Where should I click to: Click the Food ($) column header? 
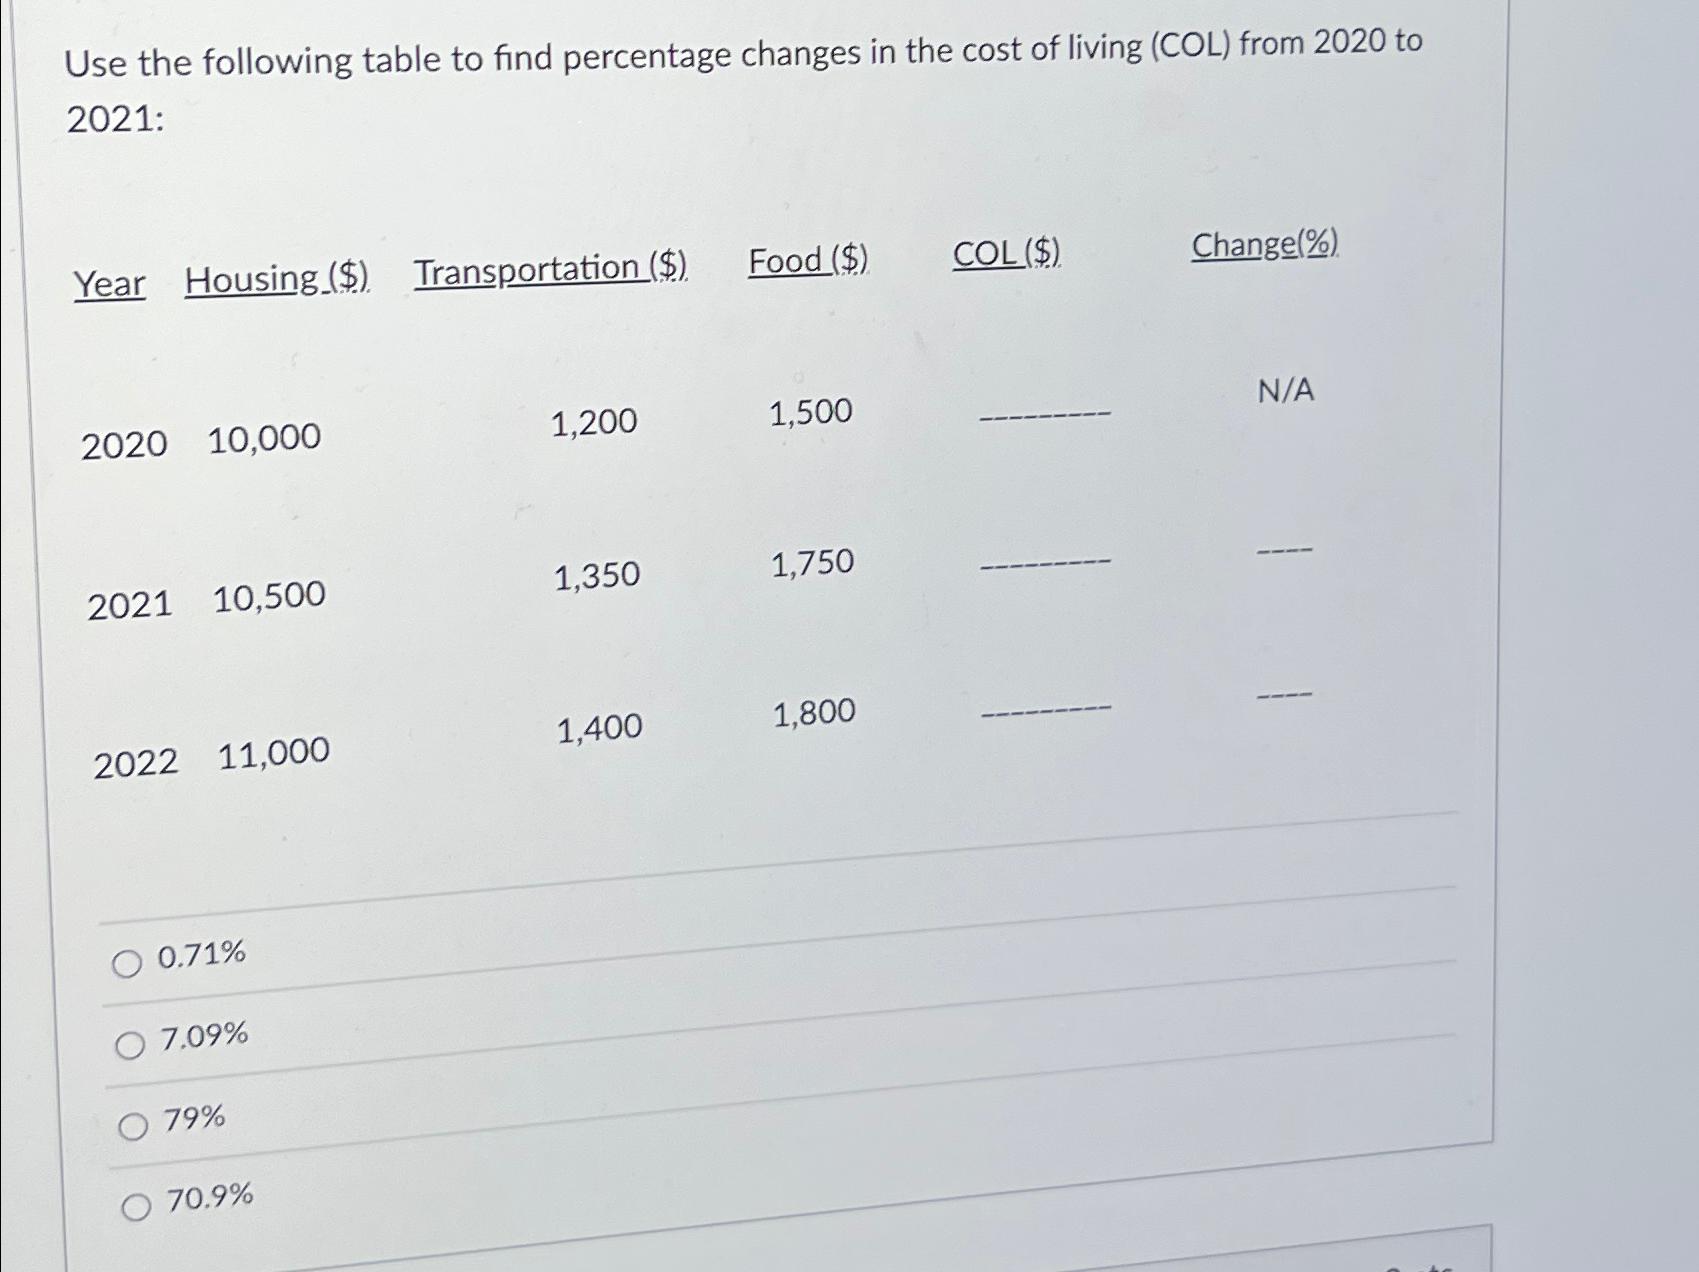pyautogui.click(x=805, y=263)
